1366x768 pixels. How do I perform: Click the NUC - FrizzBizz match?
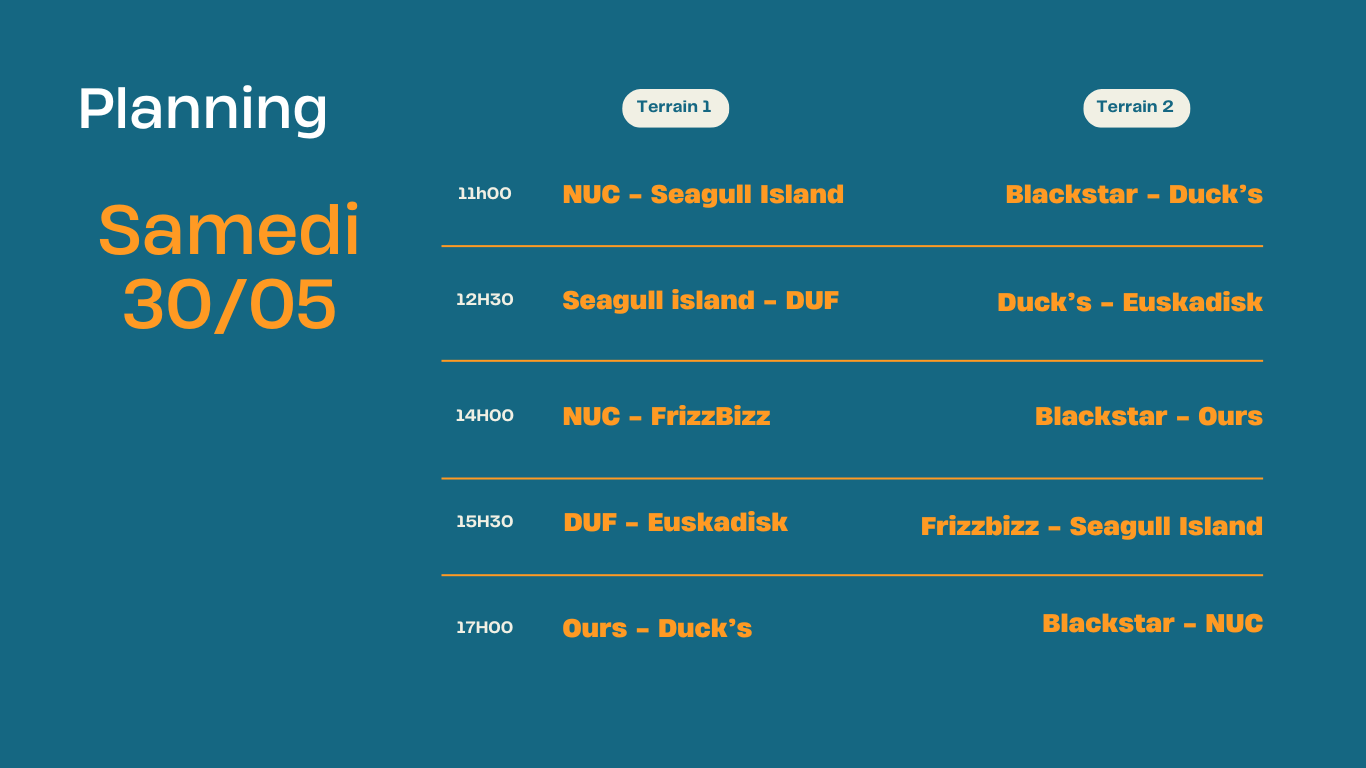tap(666, 416)
